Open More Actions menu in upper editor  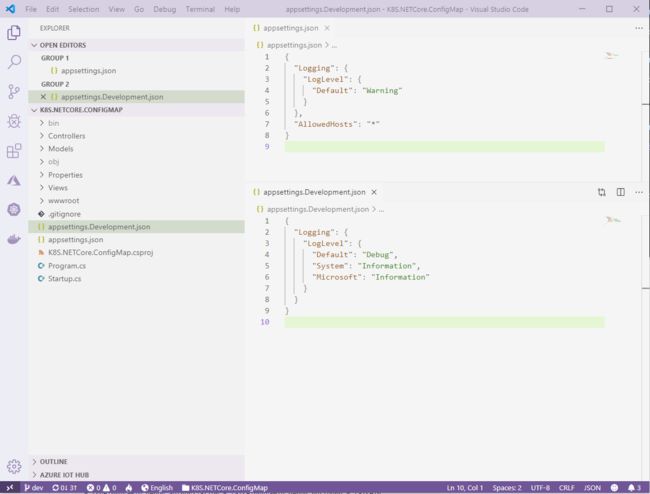click(639, 28)
